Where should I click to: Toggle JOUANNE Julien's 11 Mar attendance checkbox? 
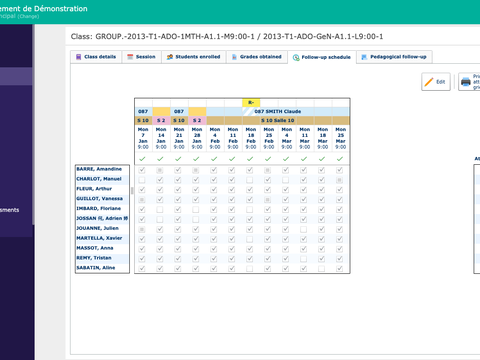[303, 229]
